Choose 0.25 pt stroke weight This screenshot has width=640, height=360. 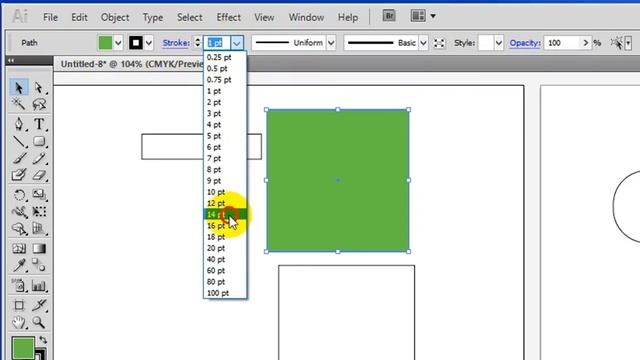coord(225,57)
